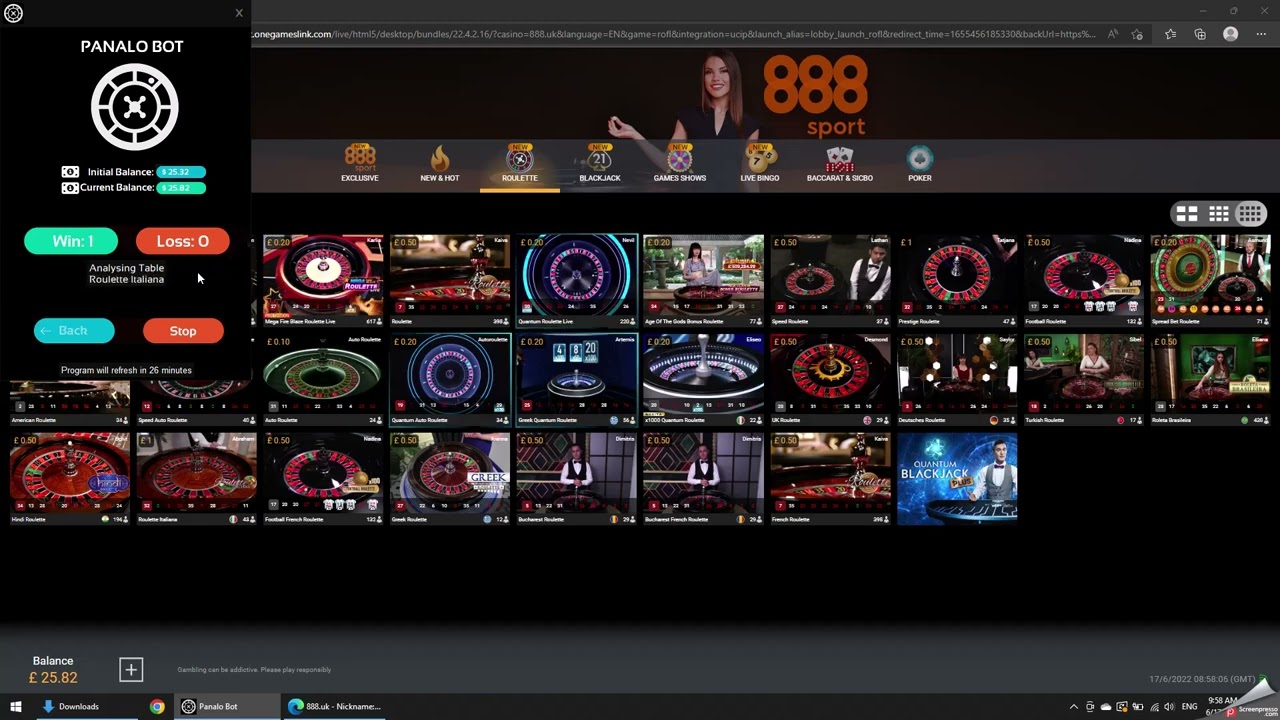Open Roulette Italiana table
The height and width of the screenshot is (720, 1280).
[196, 478]
